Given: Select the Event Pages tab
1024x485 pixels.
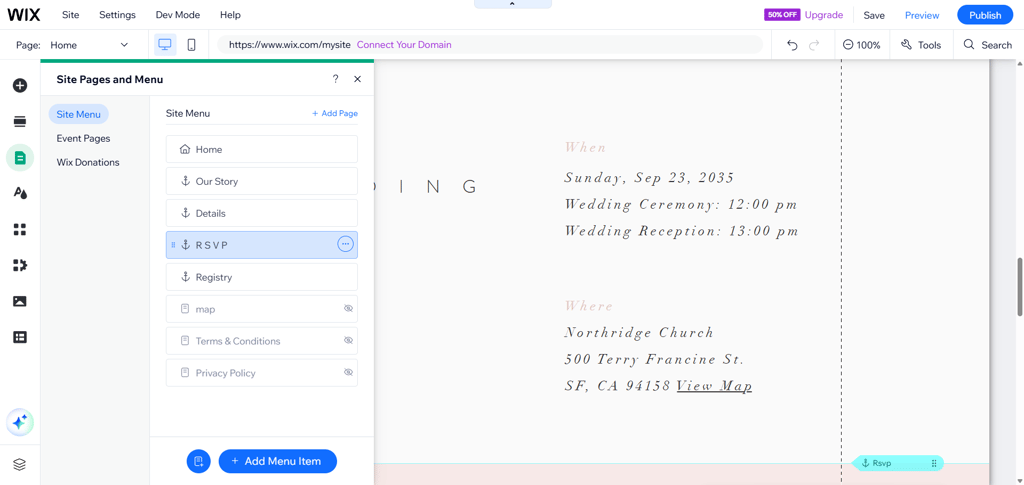Looking at the screenshot, I should point(83,138).
